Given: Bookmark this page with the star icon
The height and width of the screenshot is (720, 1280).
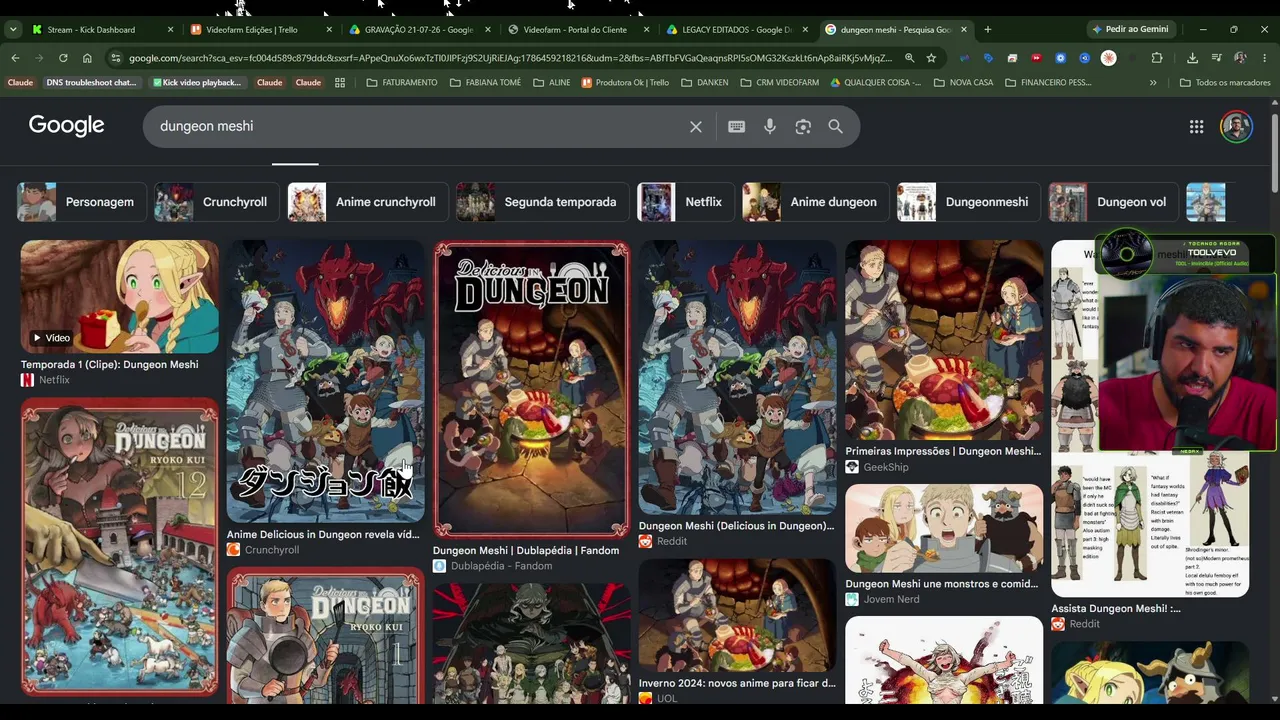Looking at the screenshot, I should [x=931, y=58].
